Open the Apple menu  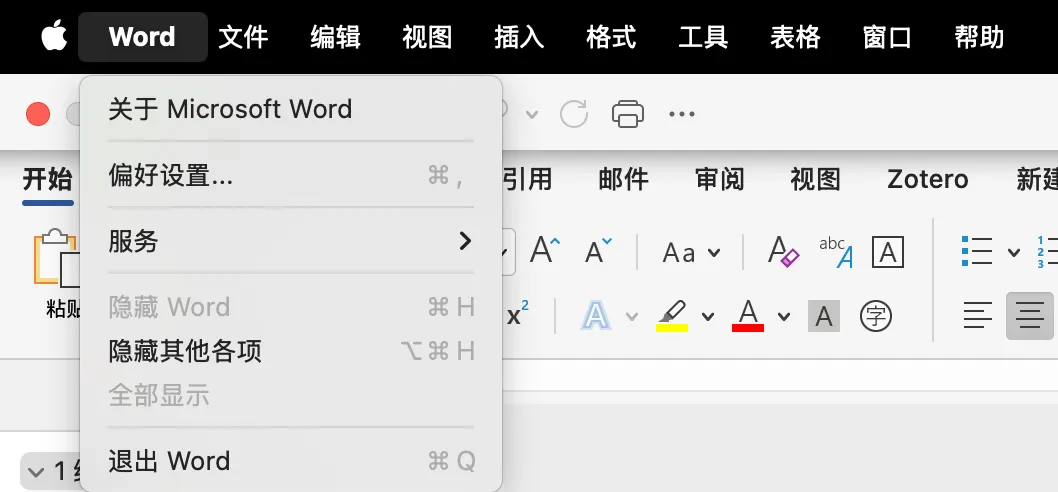pos(54,36)
